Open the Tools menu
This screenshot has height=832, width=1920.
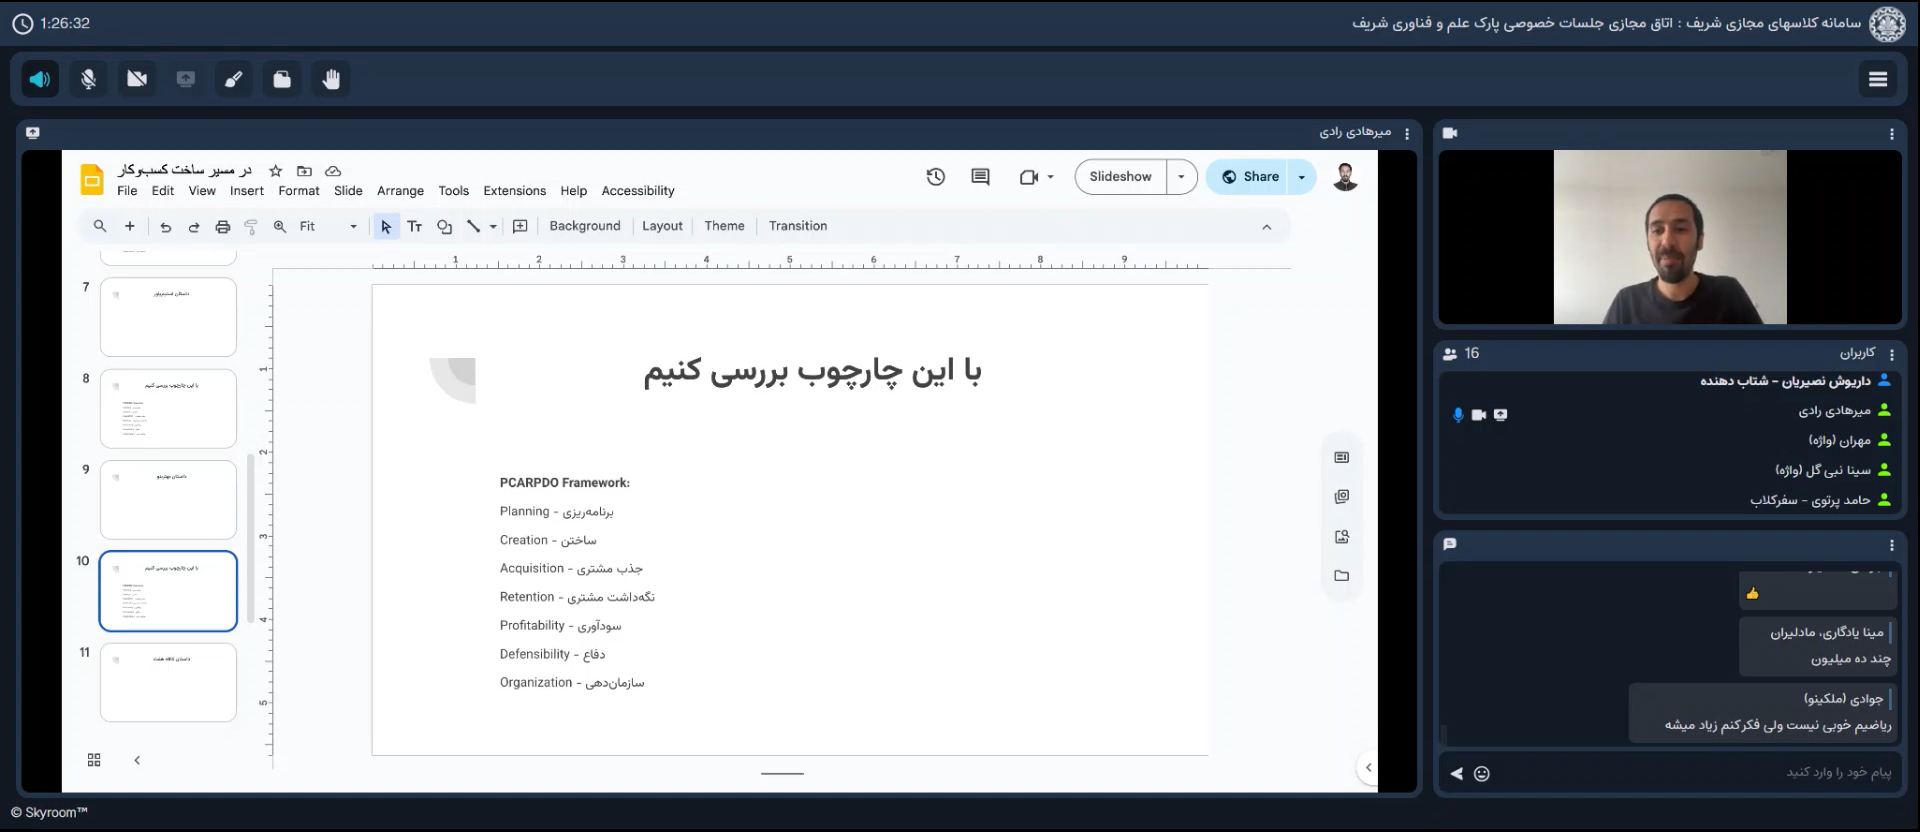tap(453, 191)
